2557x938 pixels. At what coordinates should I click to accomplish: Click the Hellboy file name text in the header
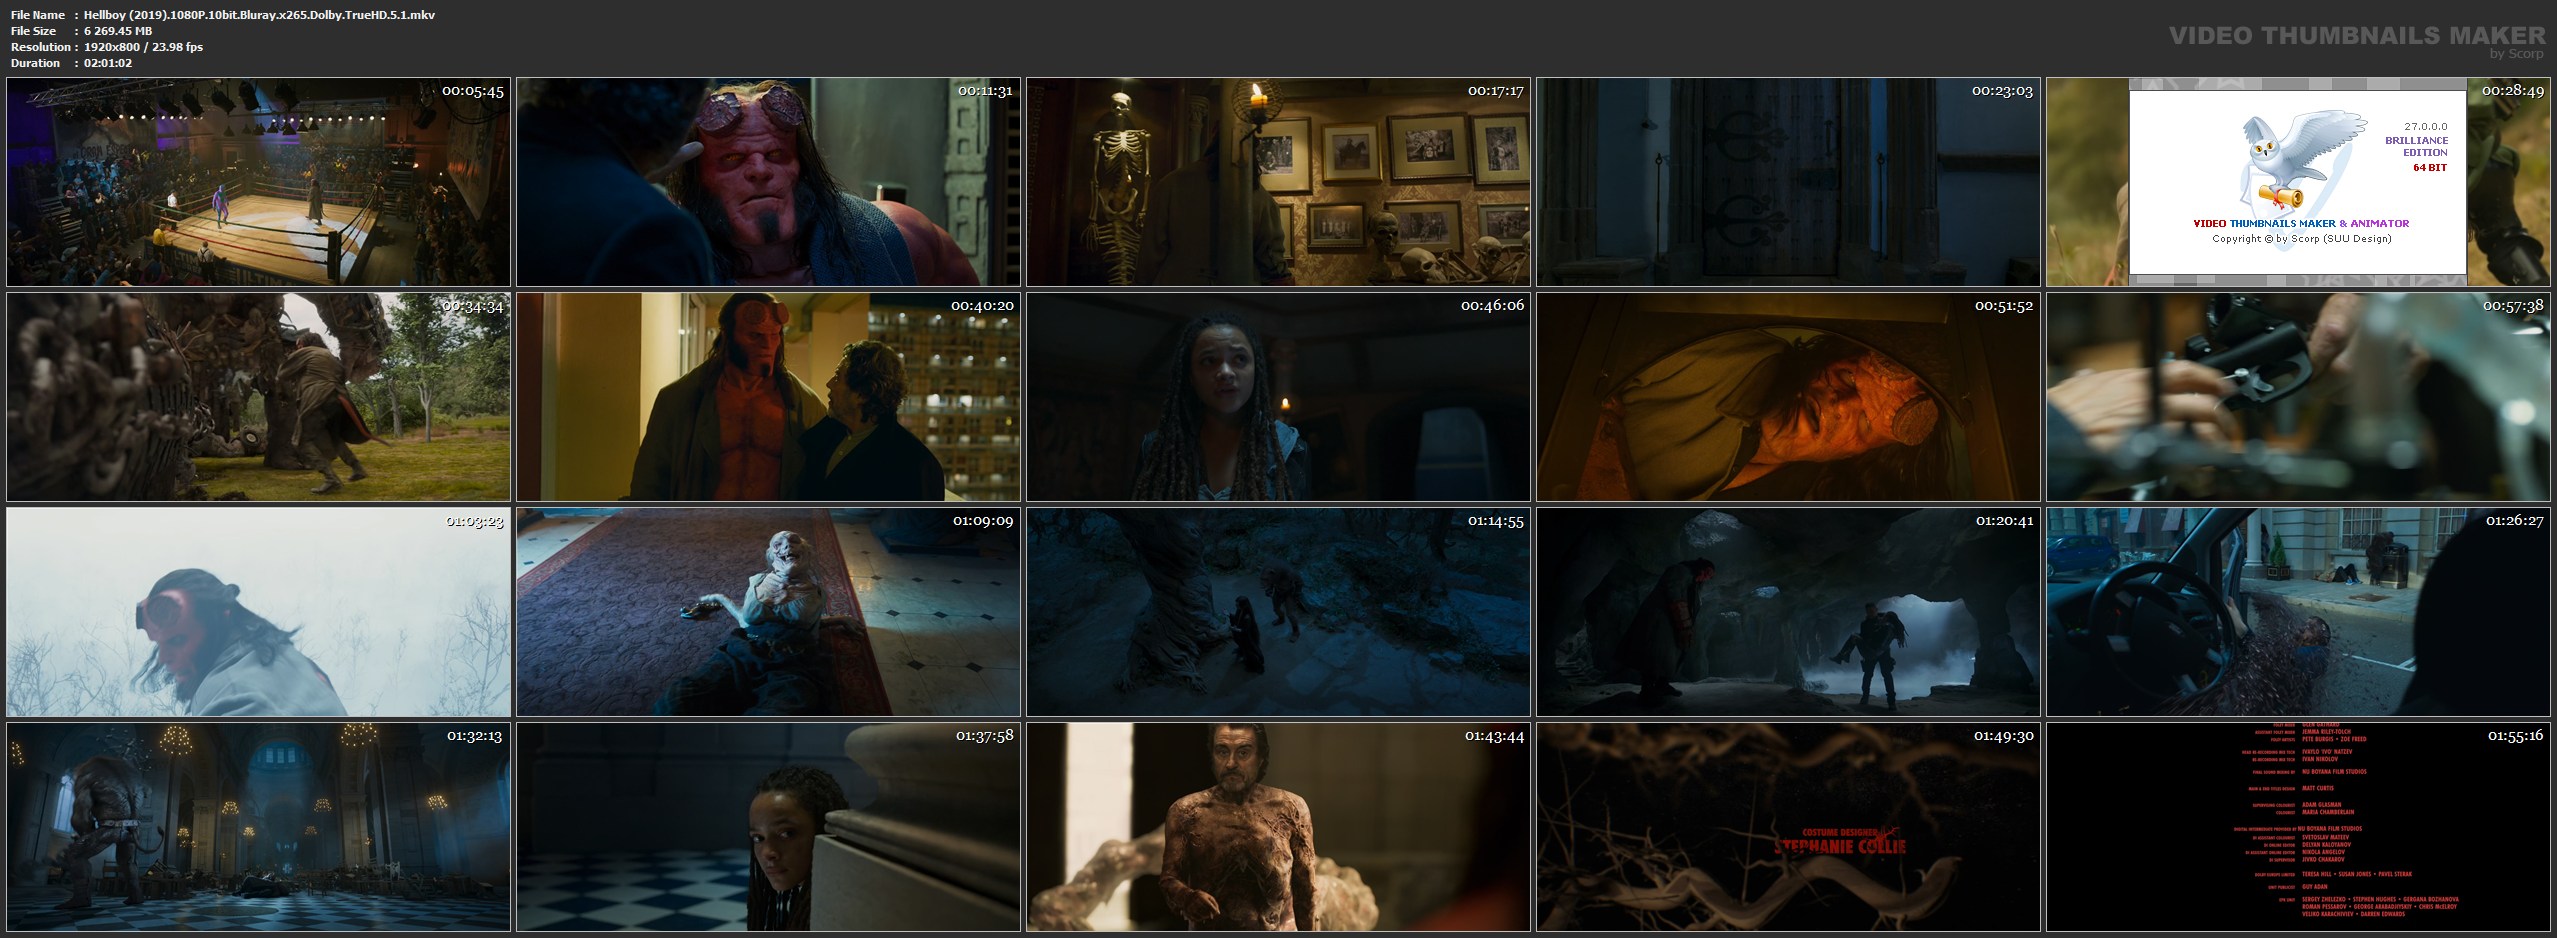tap(259, 15)
